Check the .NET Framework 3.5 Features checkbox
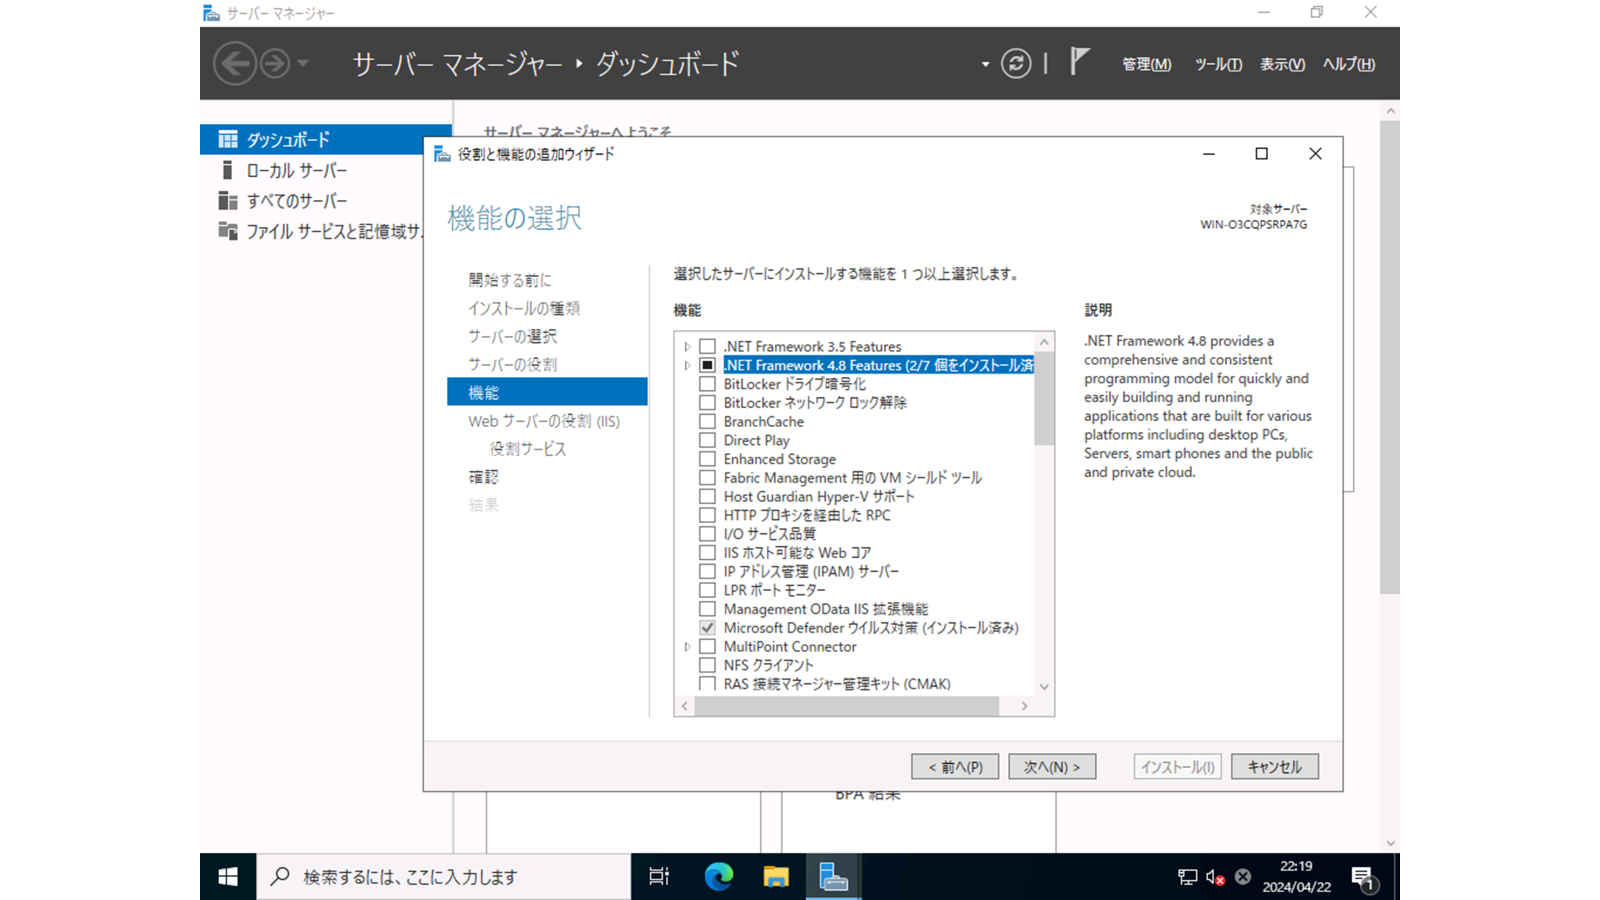This screenshot has width=1600, height=900. pyautogui.click(x=707, y=347)
